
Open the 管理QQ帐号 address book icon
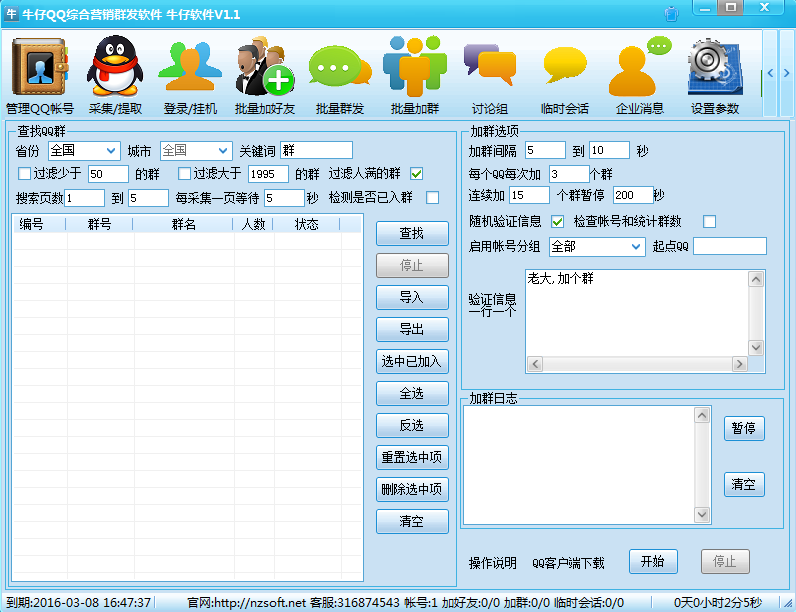click(x=40, y=66)
